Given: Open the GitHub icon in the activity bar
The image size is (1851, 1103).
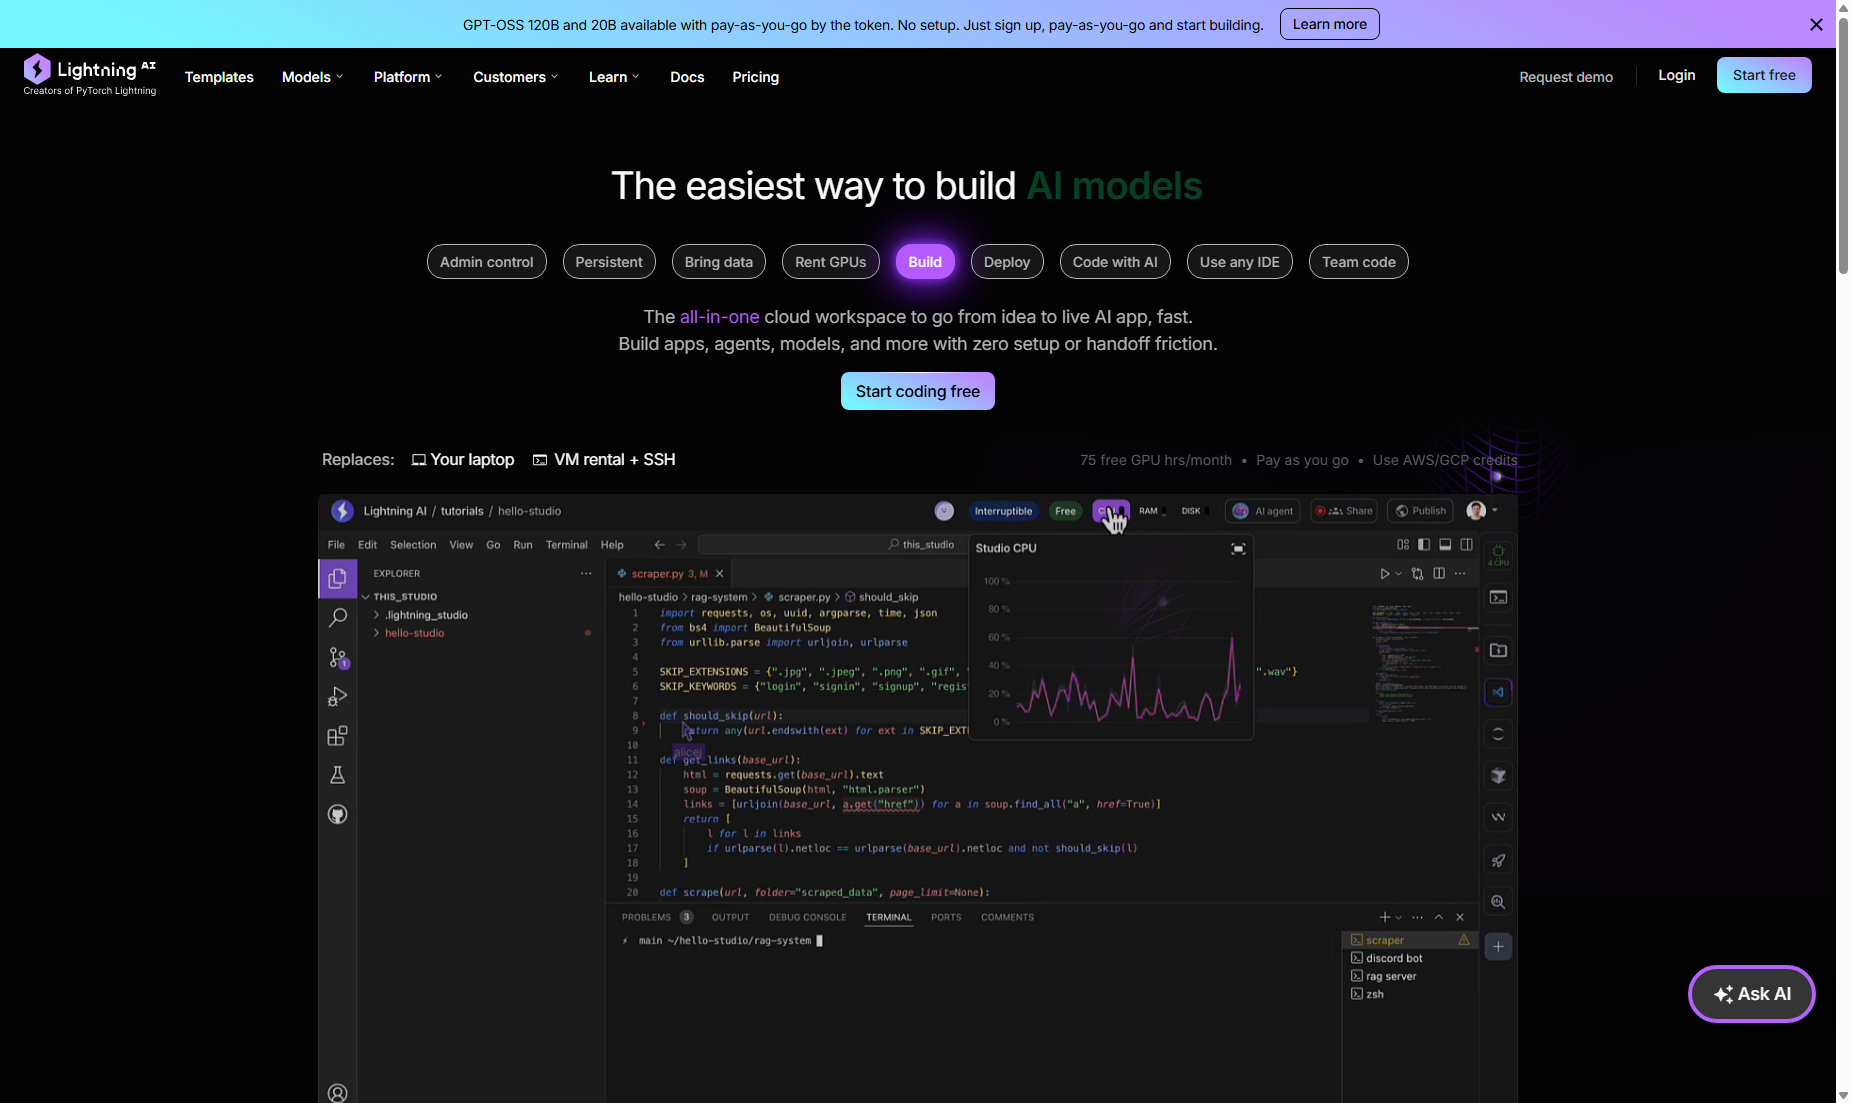Looking at the screenshot, I should point(338,814).
